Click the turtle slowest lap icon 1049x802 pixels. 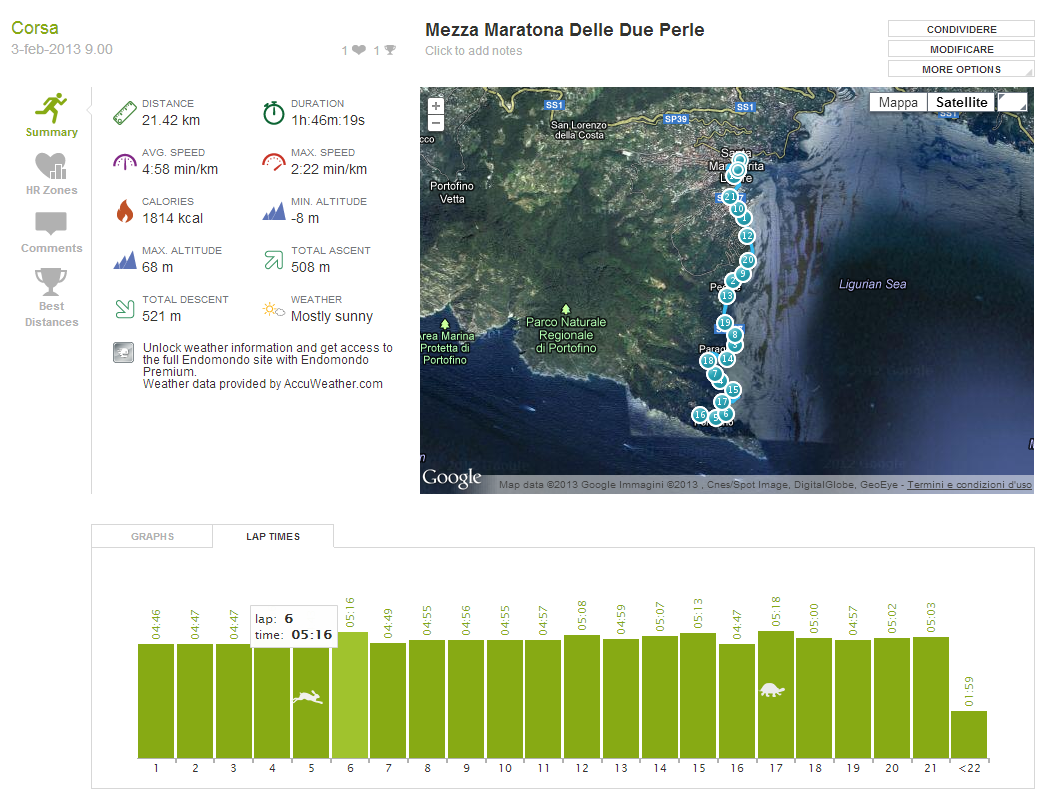772,689
